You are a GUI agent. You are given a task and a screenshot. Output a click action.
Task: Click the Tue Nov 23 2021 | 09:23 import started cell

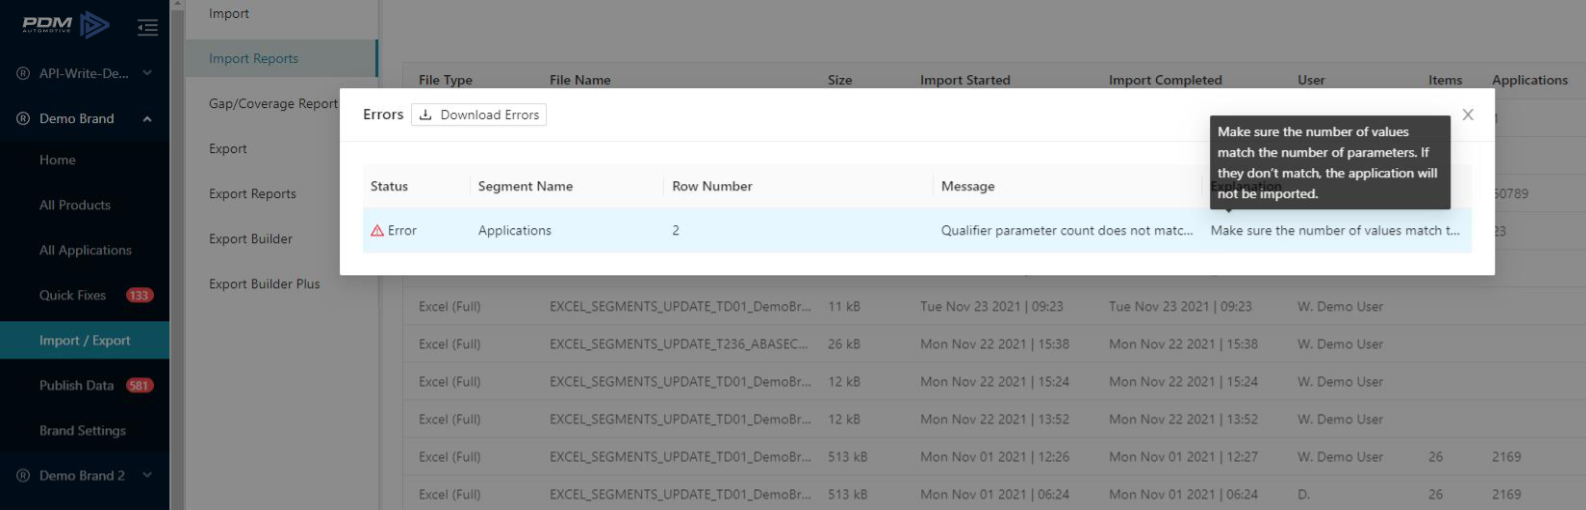click(x=992, y=306)
